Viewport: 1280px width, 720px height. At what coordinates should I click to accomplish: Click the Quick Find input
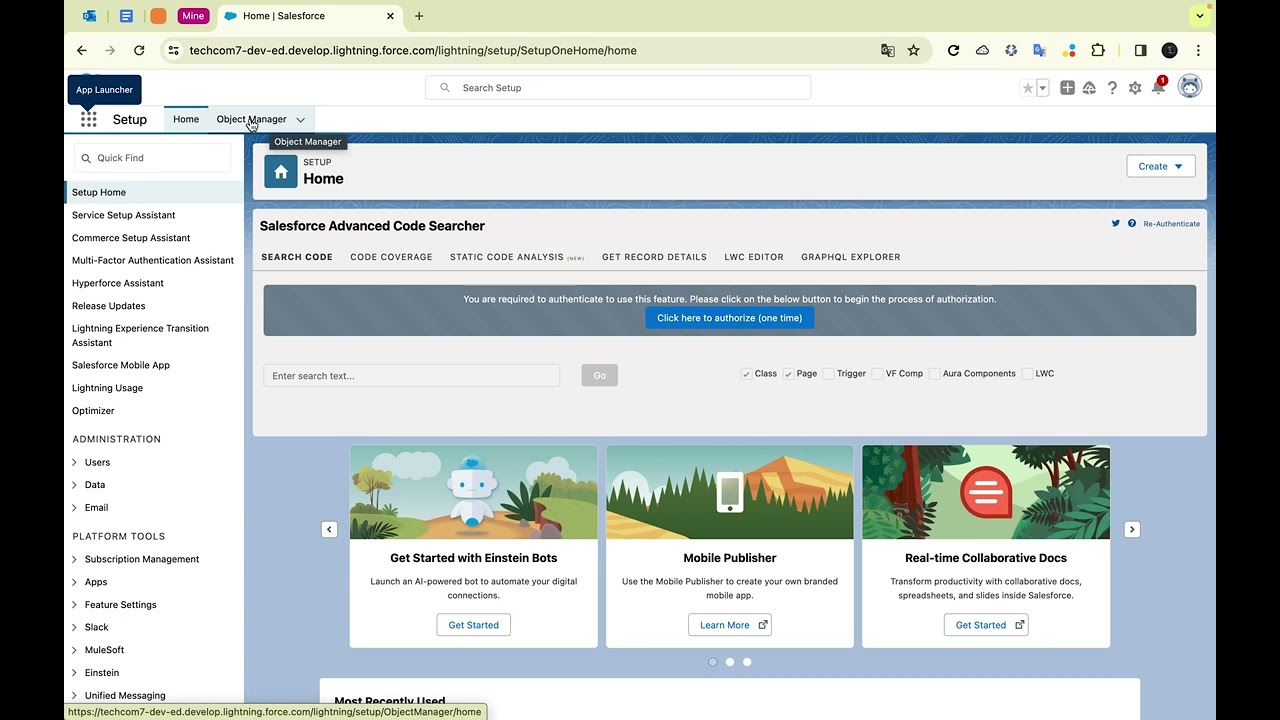[x=153, y=158]
